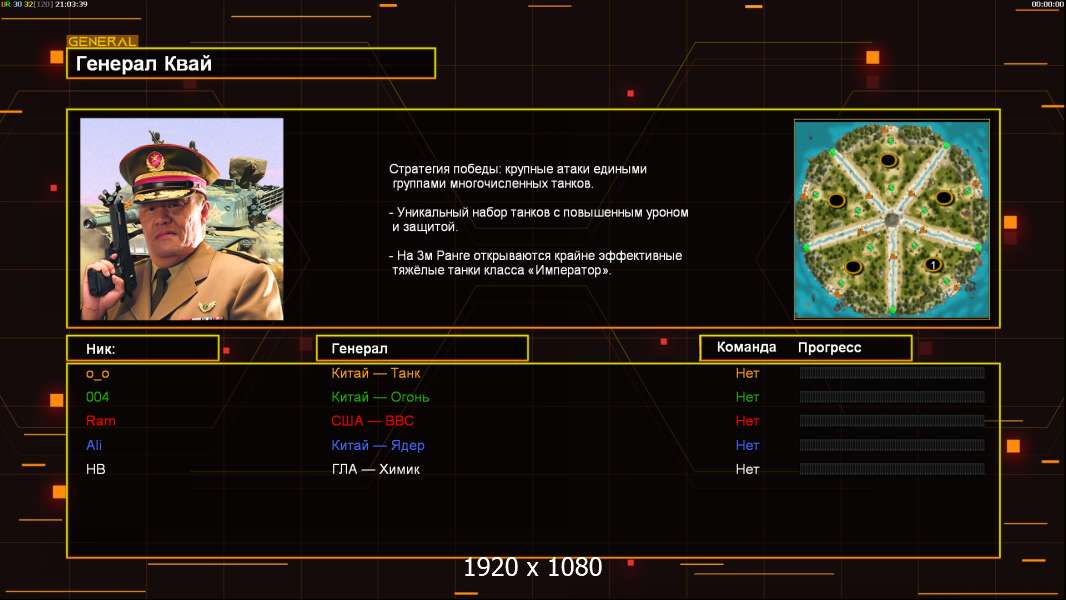This screenshot has height=600, width=1066.
Task: Click ГЛА — Химик general for HB
Action: coord(376,469)
